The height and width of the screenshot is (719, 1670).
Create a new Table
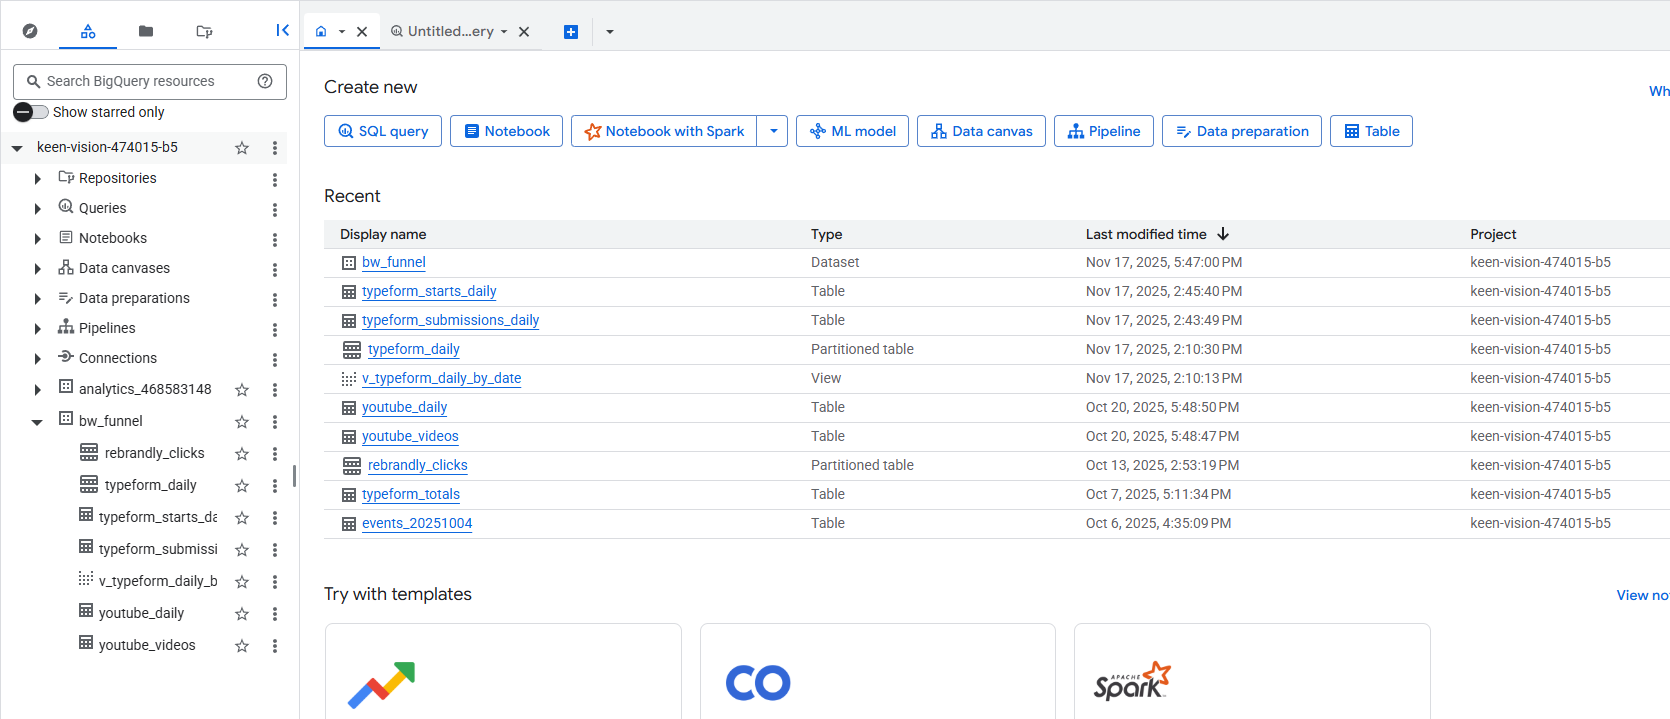1371,131
